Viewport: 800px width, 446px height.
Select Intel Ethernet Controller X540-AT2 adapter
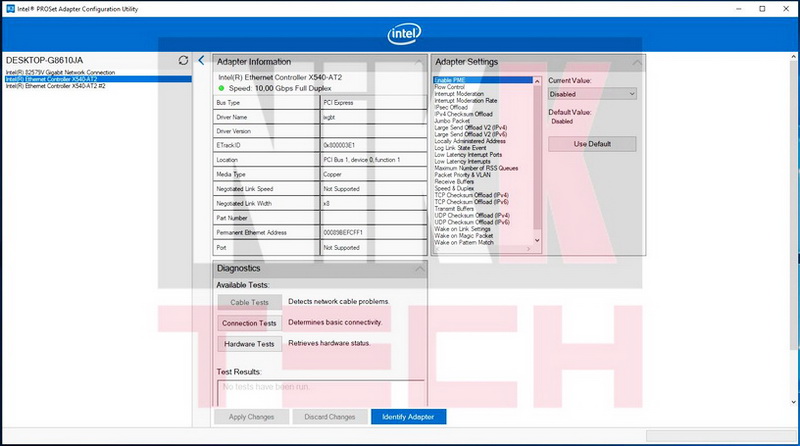pyautogui.click(x=98, y=79)
